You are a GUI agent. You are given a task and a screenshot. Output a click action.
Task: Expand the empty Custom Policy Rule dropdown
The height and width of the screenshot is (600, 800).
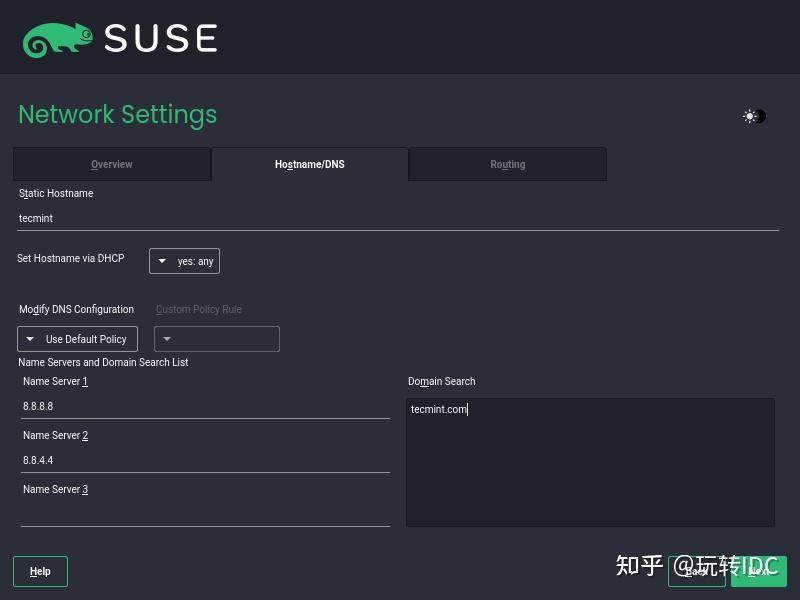point(217,339)
